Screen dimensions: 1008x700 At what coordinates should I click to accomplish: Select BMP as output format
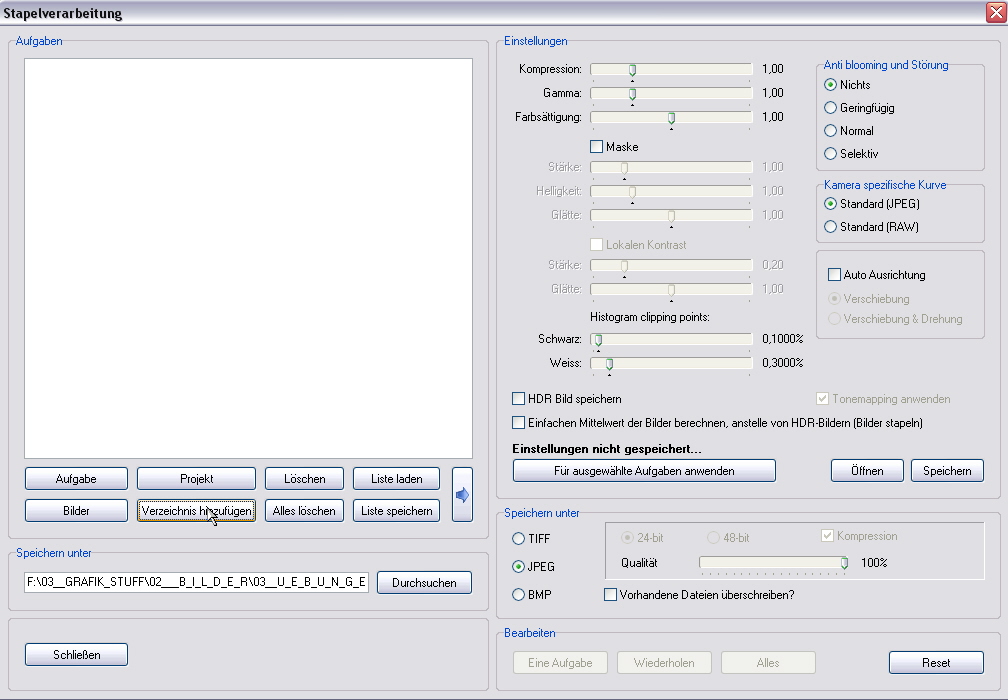coord(519,595)
